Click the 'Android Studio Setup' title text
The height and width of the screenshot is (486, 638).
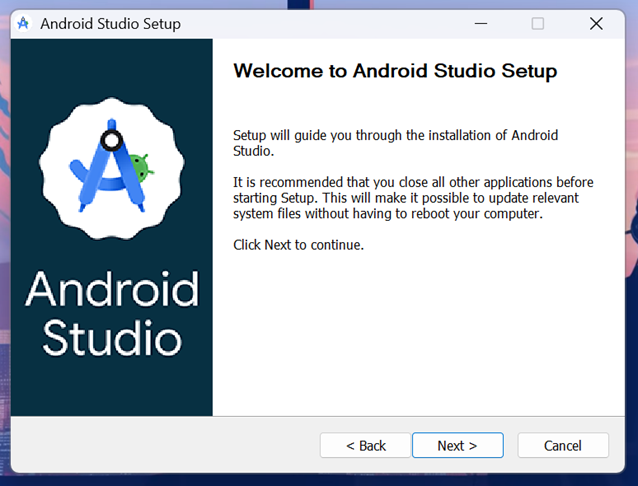(x=110, y=24)
